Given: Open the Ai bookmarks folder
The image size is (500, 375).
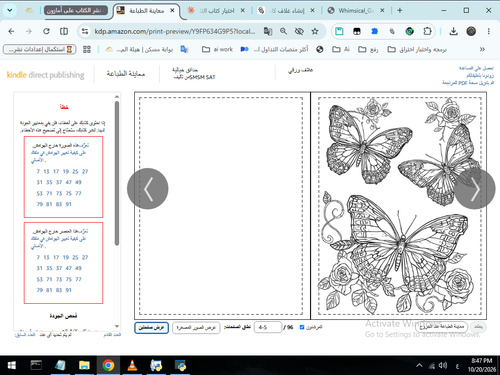Looking at the screenshot, I should click(341, 49).
